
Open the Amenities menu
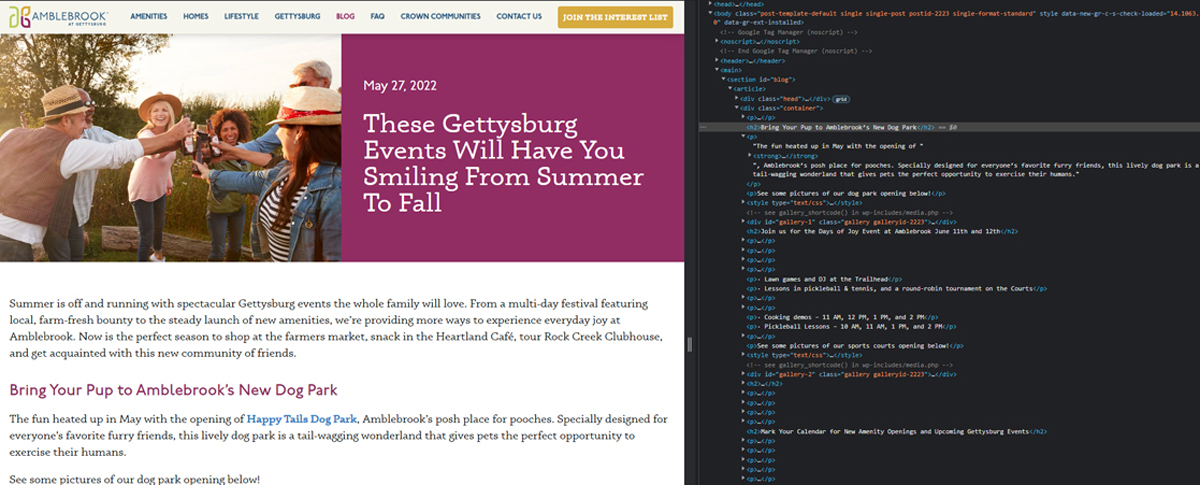click(x=148, y=17)
